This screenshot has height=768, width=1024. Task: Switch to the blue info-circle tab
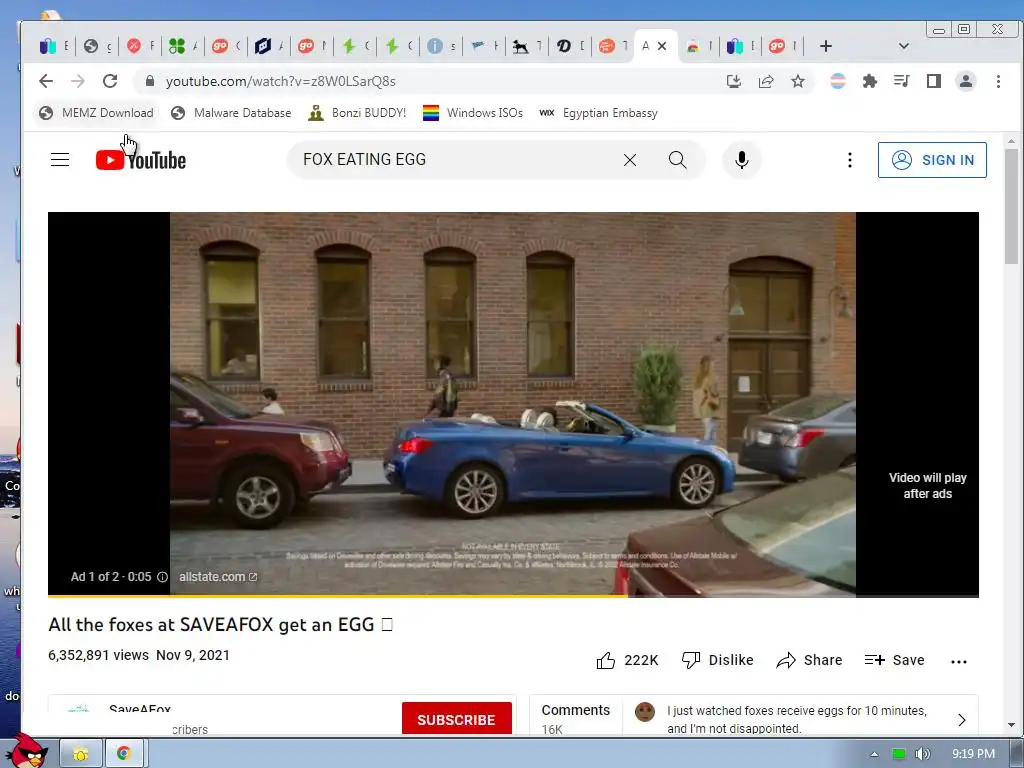pyautogui.click(x=441, y=46)
